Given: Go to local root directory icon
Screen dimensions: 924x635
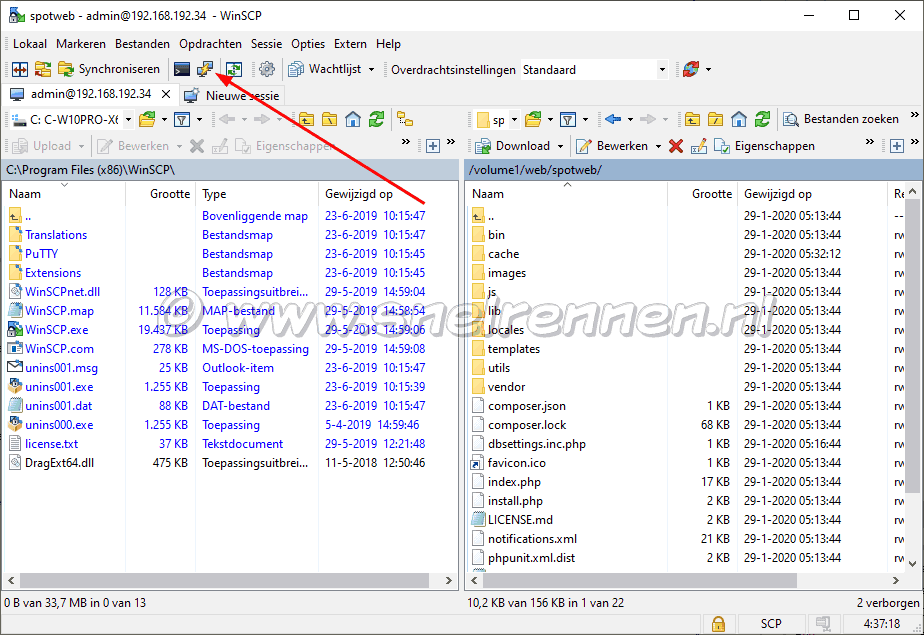Looking at the screenshot, I should (329, 120).
